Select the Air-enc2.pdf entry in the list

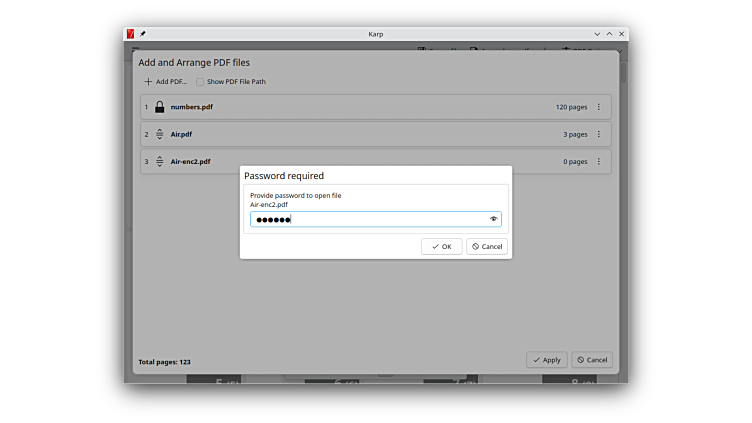pyautogui.click(x=190, y=161)
